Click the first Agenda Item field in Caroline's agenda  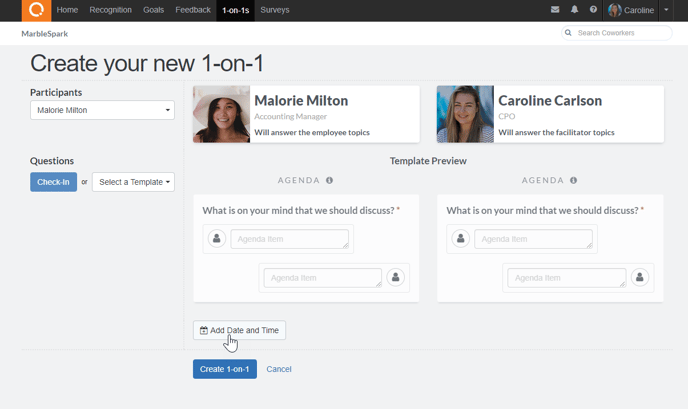(534, 239)
